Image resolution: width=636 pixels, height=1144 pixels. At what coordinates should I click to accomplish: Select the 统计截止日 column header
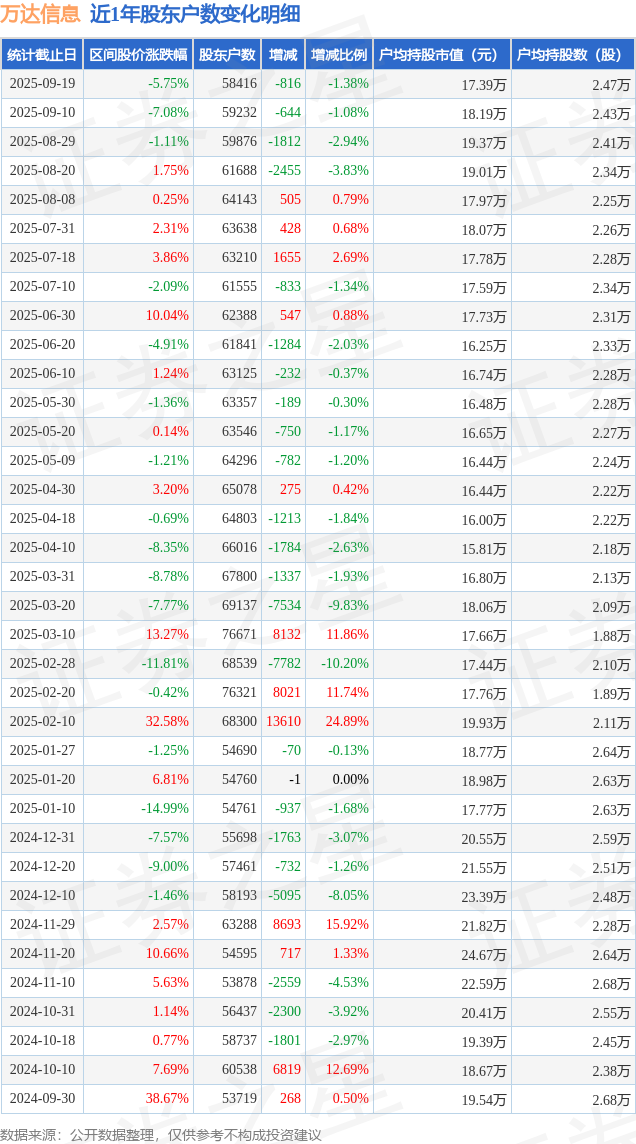click(x=42, y=55)
